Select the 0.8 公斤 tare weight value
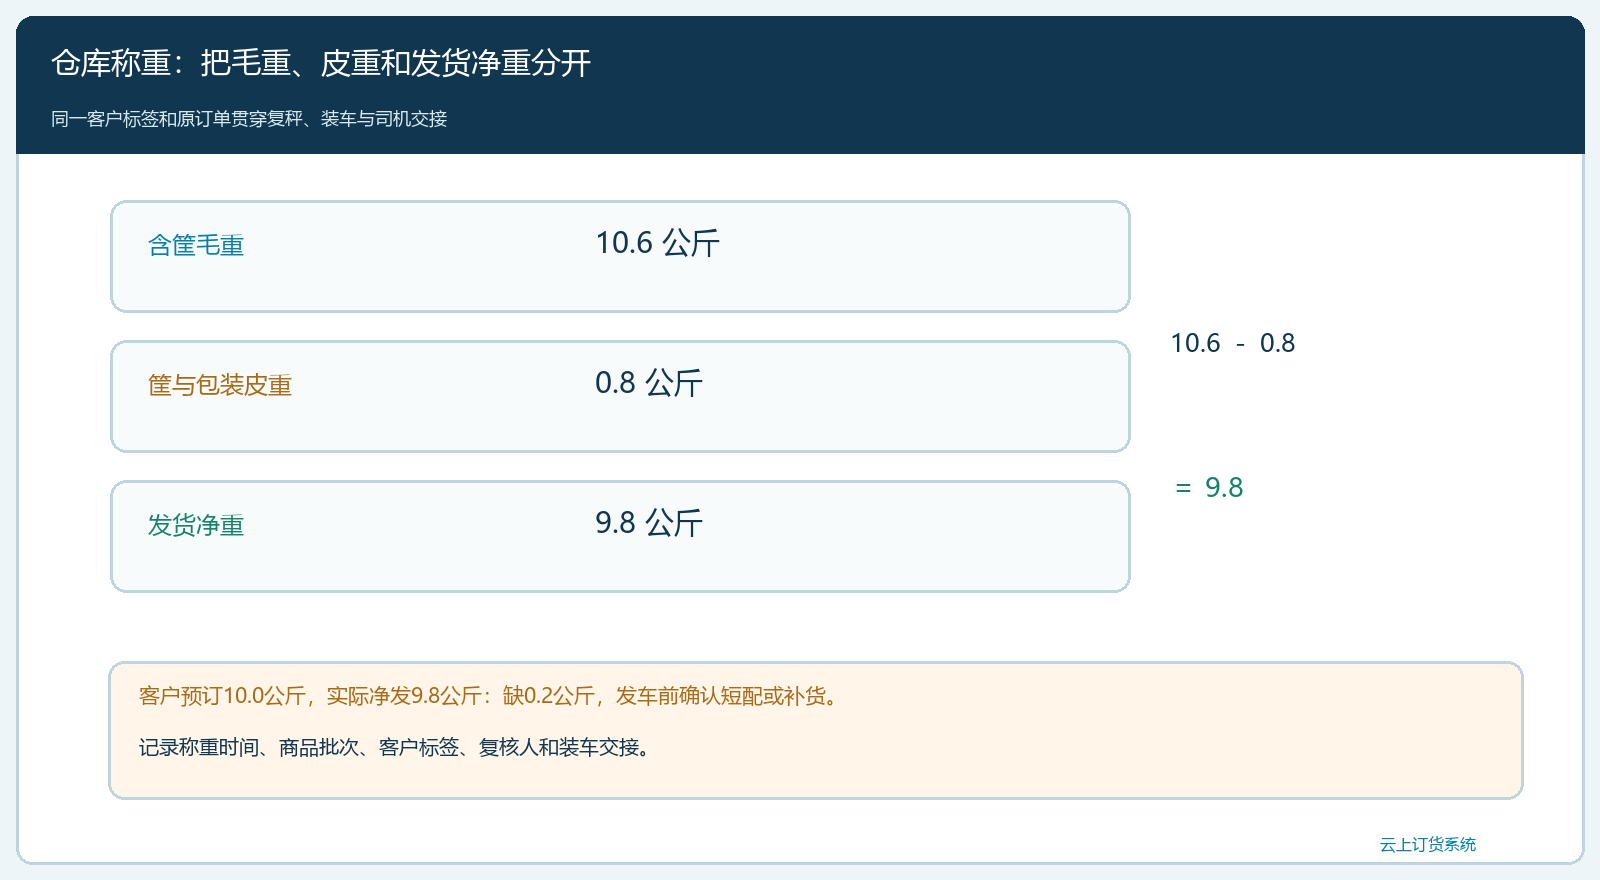Screen dimensions: 1600x880 click(649, 383)
